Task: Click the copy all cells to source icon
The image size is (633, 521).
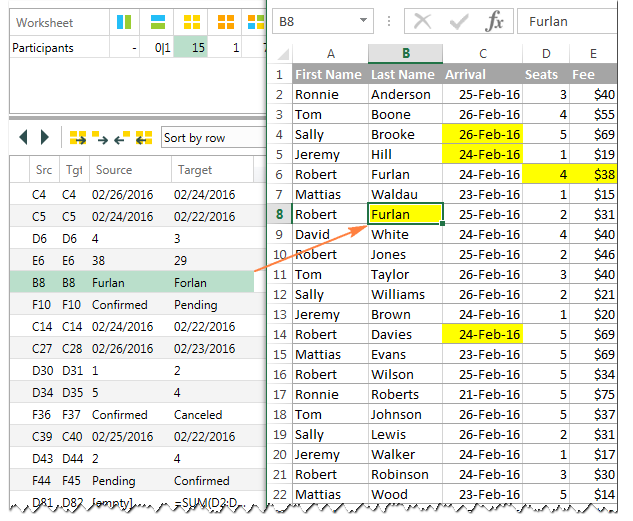Action: (x=144, y=138)
